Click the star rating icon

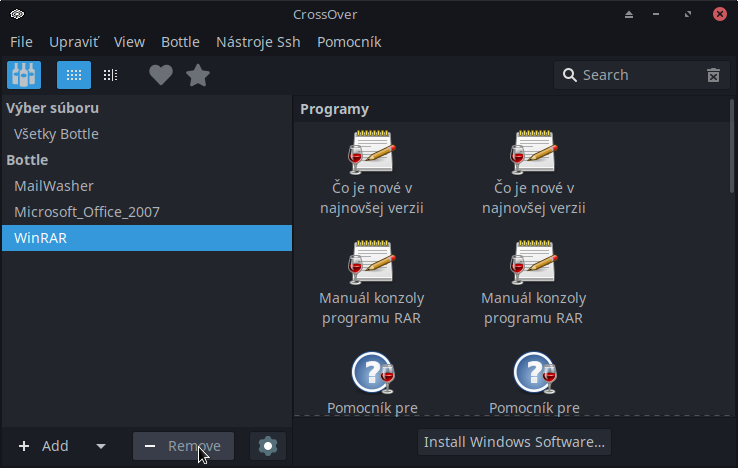pos(198,75)
